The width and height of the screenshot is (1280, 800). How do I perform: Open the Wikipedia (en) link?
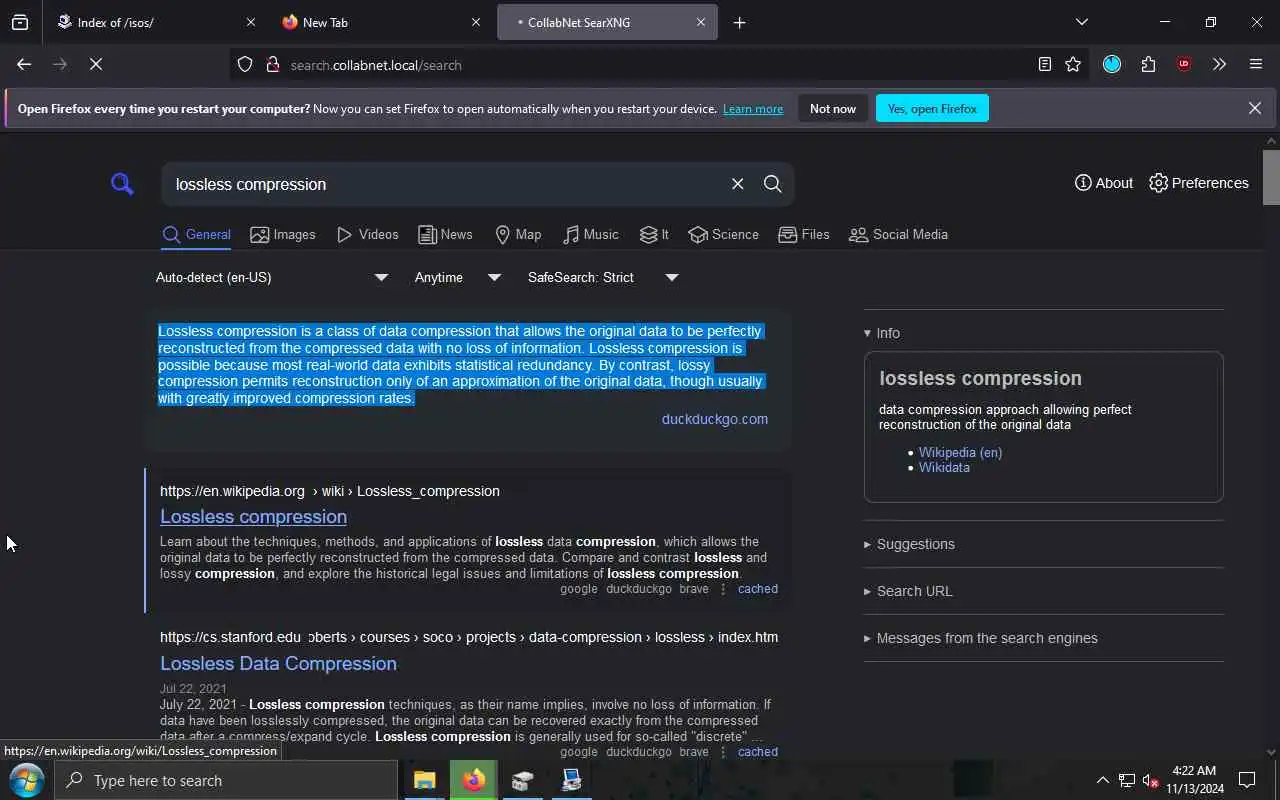(x=960, y=452)
